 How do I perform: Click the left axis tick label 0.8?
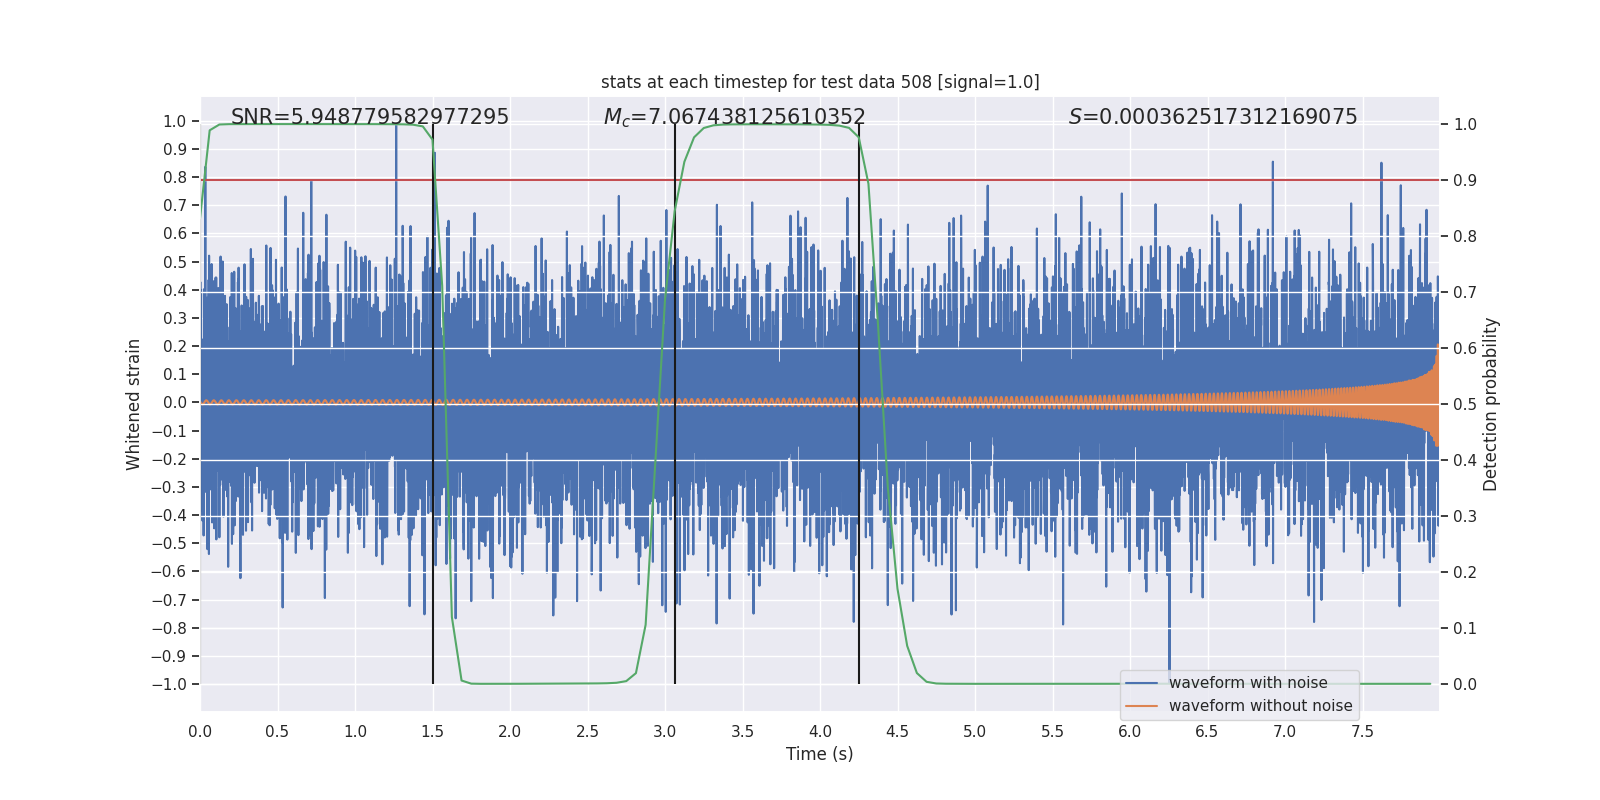175,177
